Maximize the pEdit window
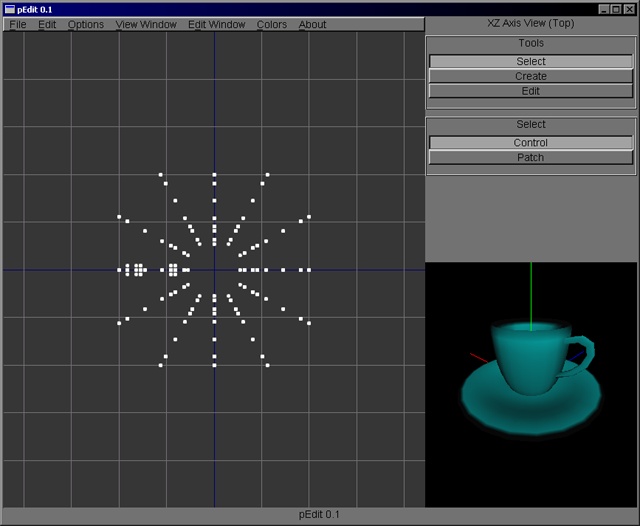The height and width of the screenshot is (526, 640). click(x=616, y=8)
